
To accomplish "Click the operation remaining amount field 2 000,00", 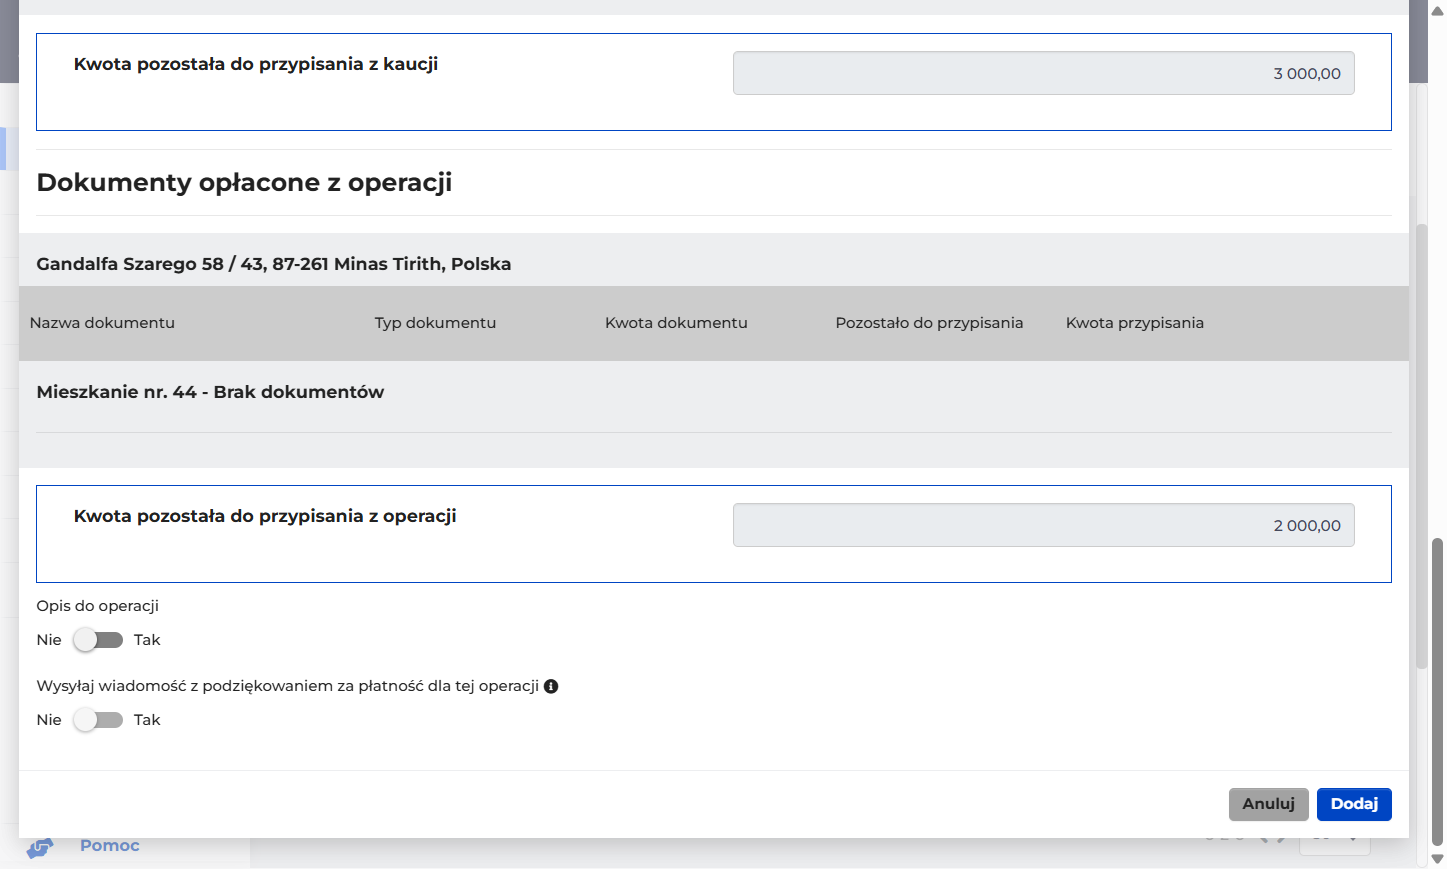I will tap(1044, 525).
